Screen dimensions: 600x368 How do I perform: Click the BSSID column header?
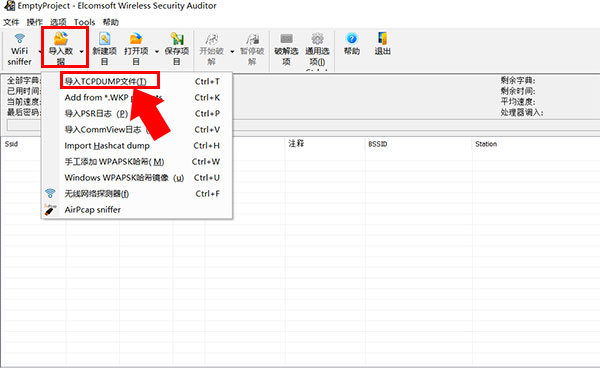[x=378, y=144]
